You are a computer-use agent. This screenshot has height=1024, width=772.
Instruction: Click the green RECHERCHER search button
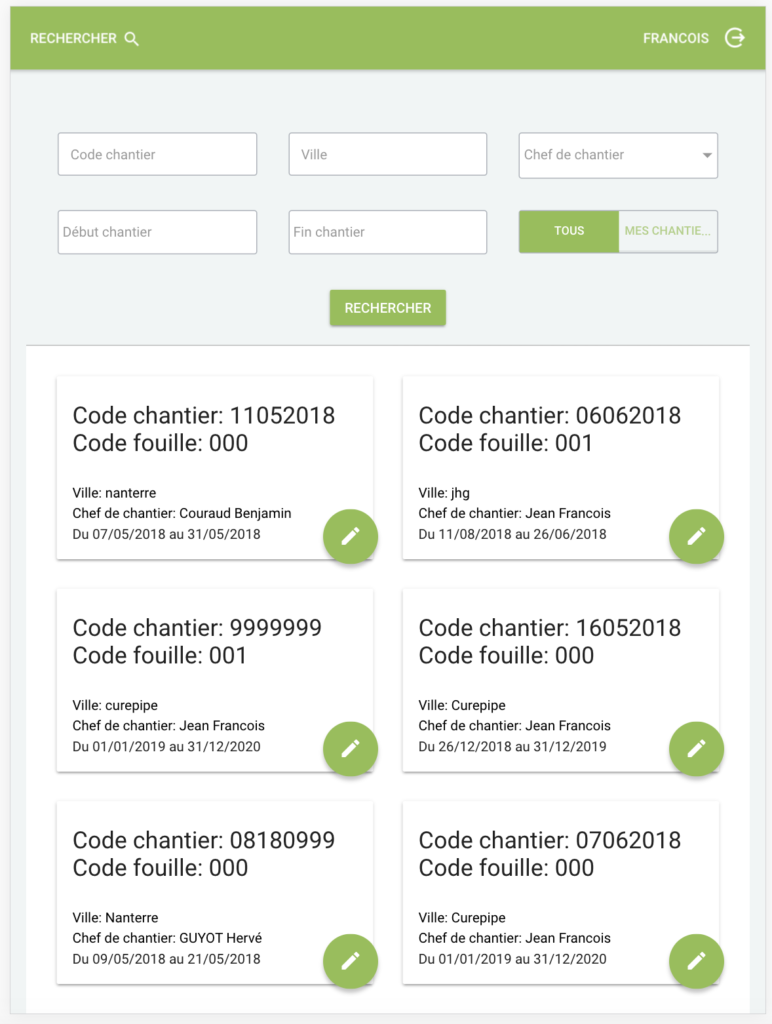click(388, 308)
